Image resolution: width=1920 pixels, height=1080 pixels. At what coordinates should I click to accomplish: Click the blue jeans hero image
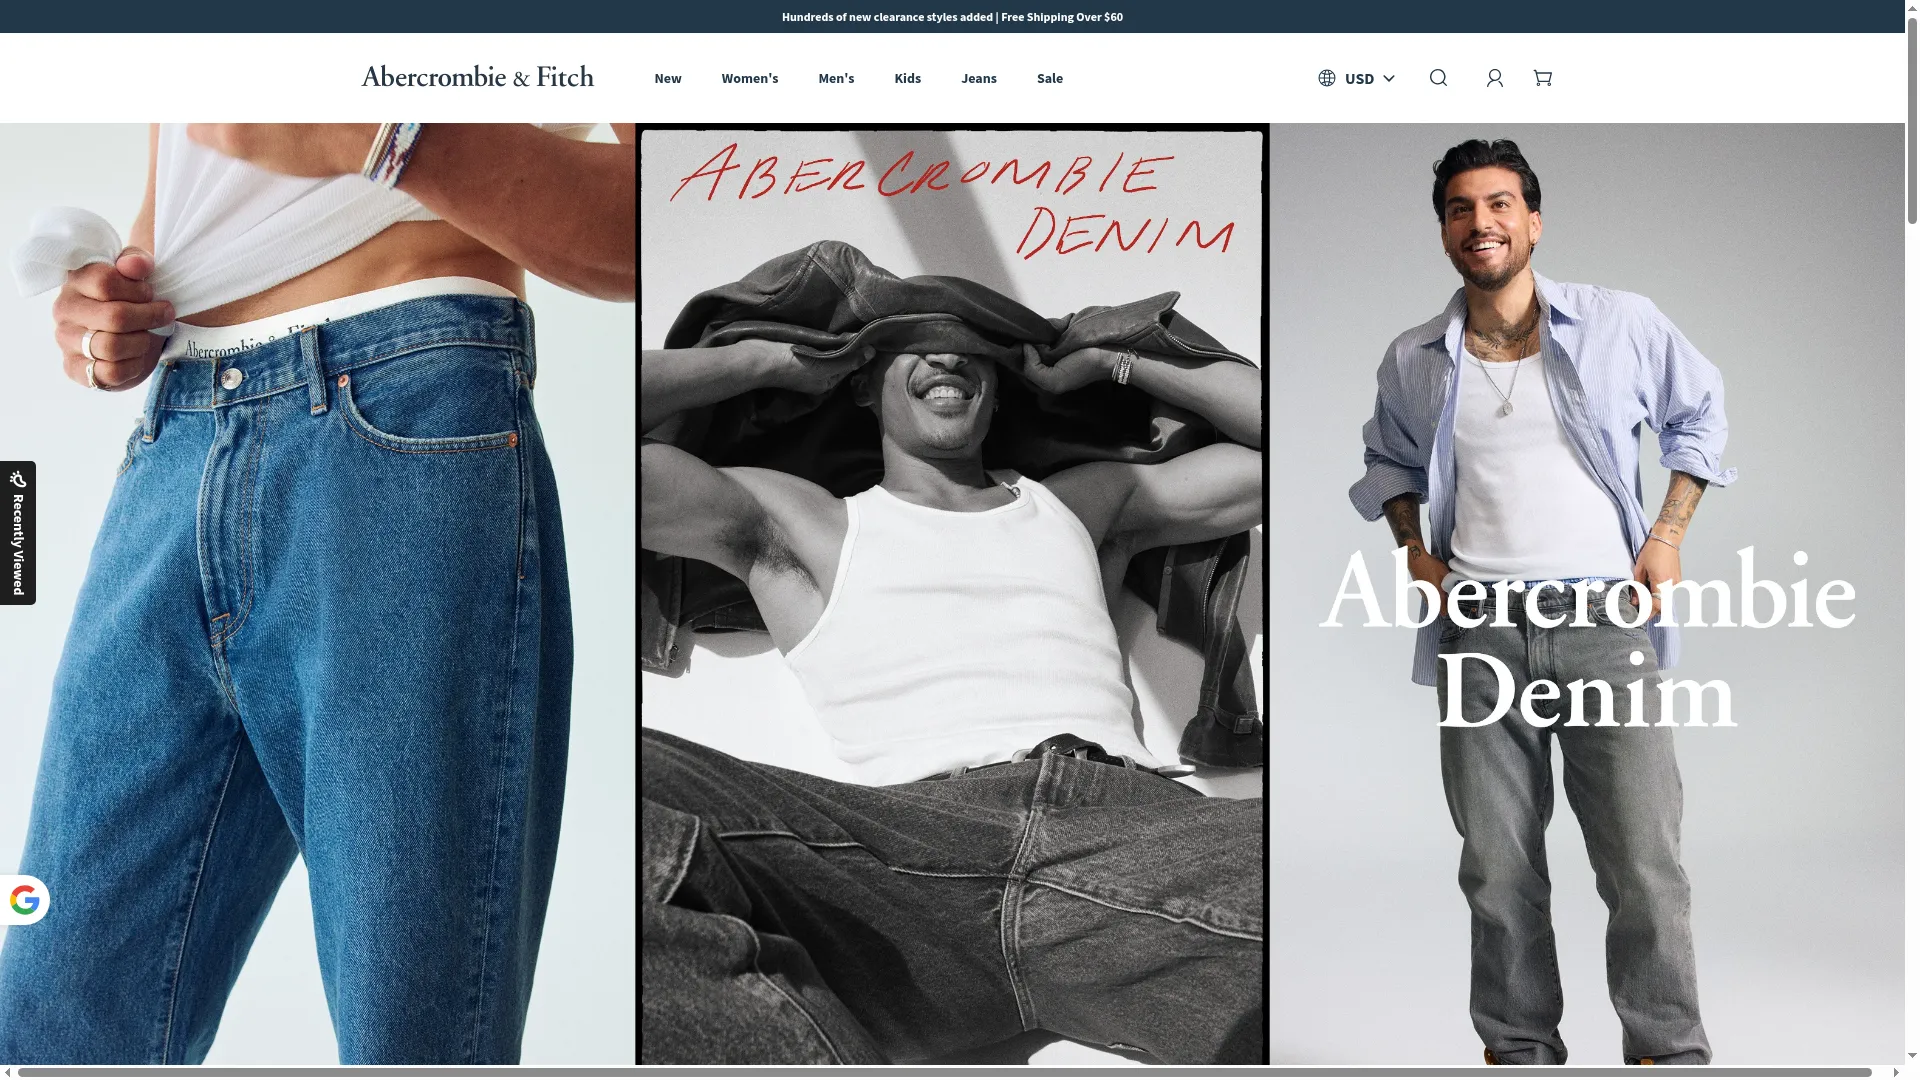317,594
